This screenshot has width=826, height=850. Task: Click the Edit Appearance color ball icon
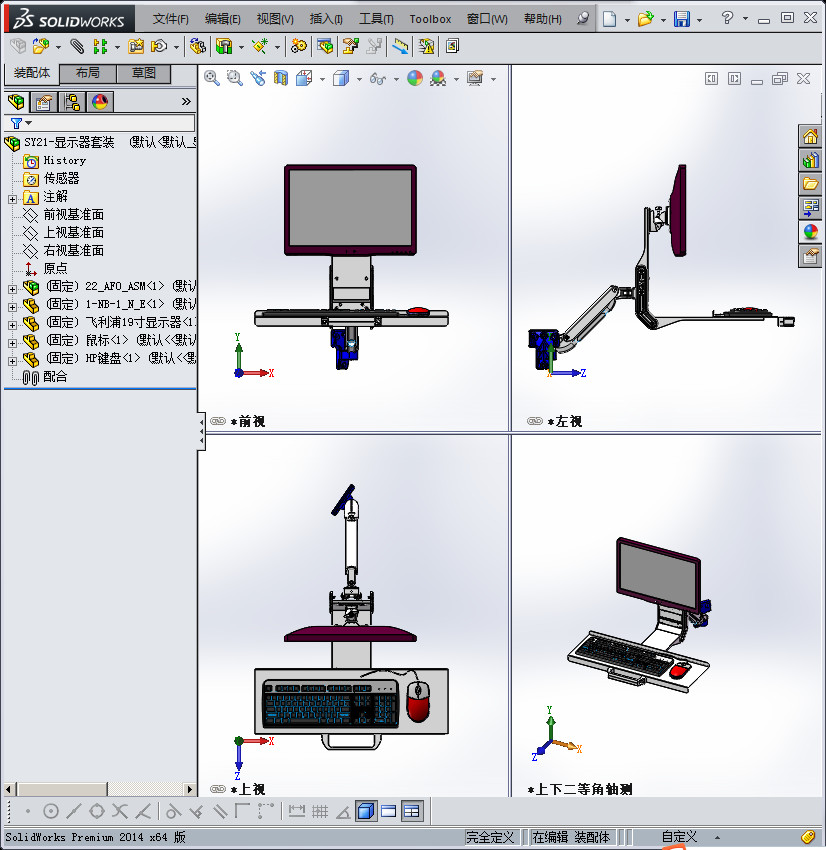(415, 79)
